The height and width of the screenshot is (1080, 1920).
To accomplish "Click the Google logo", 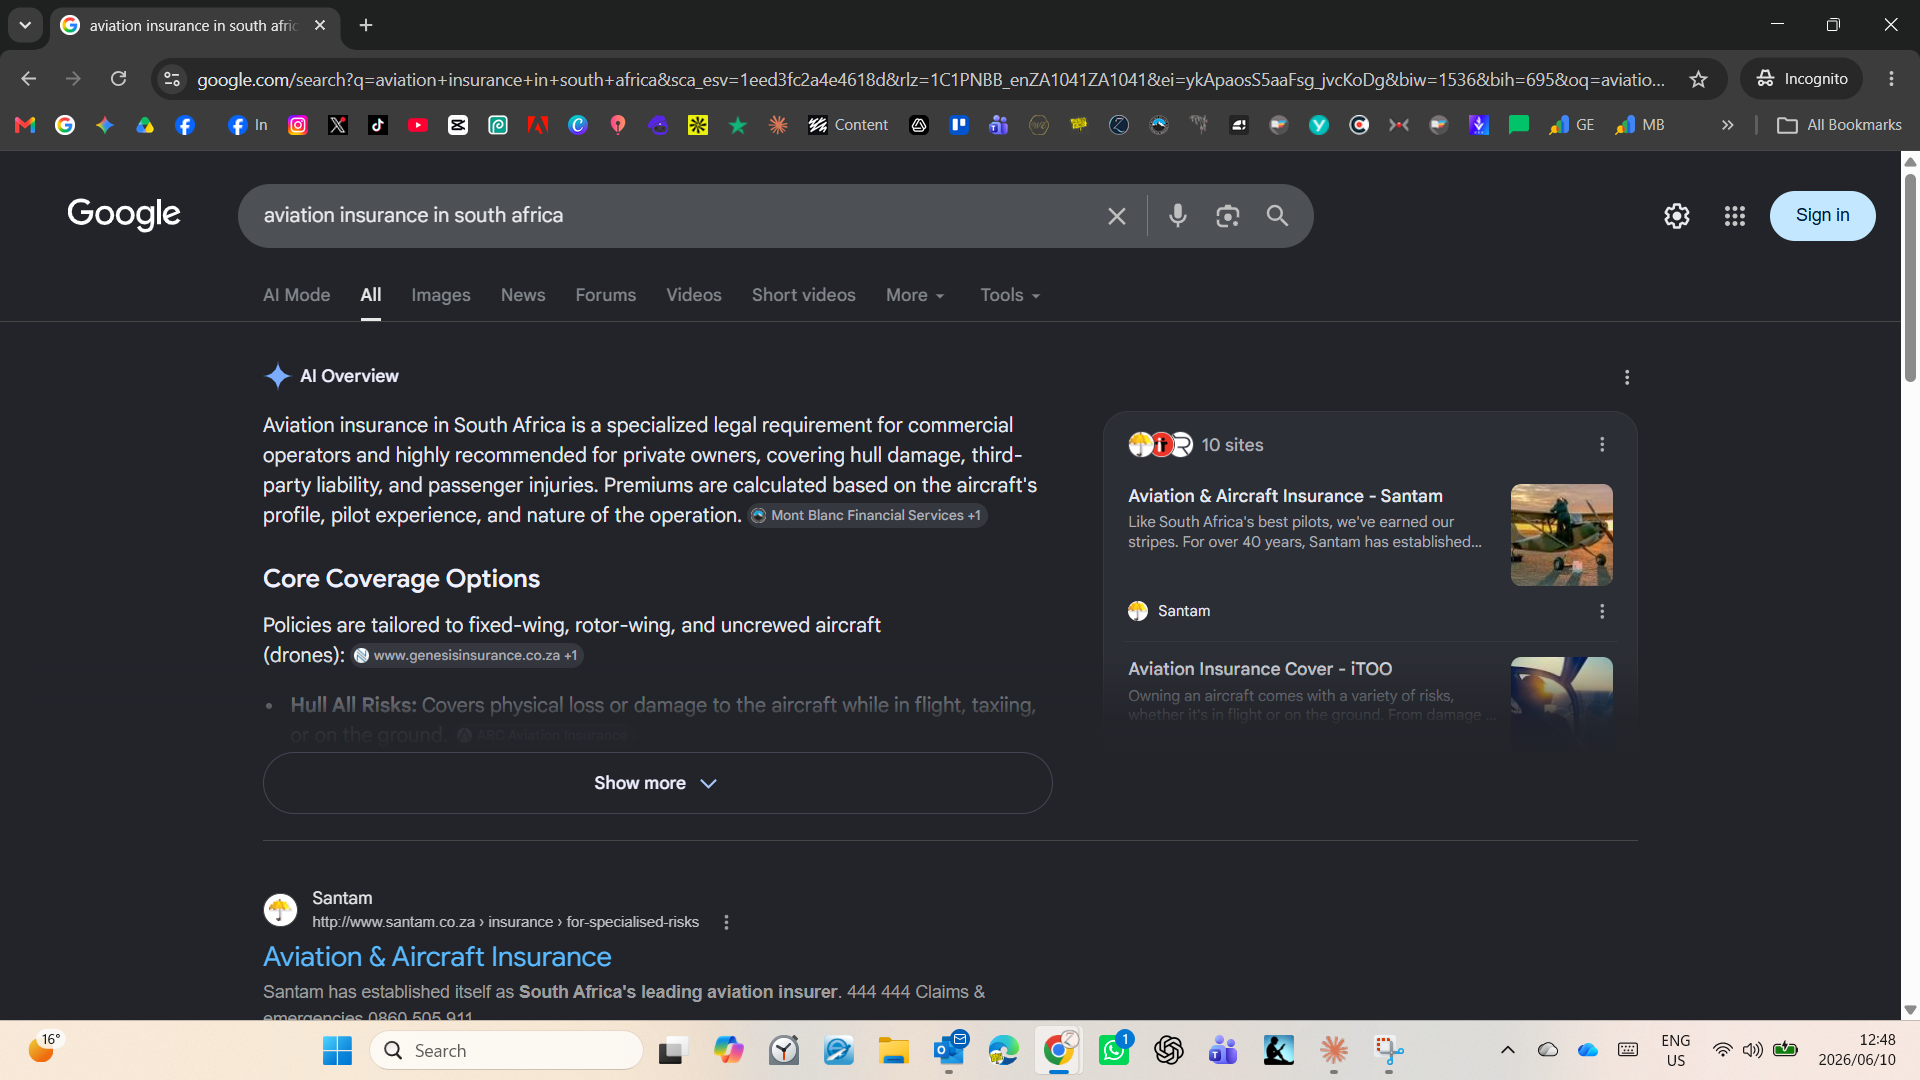I will 124,214.
